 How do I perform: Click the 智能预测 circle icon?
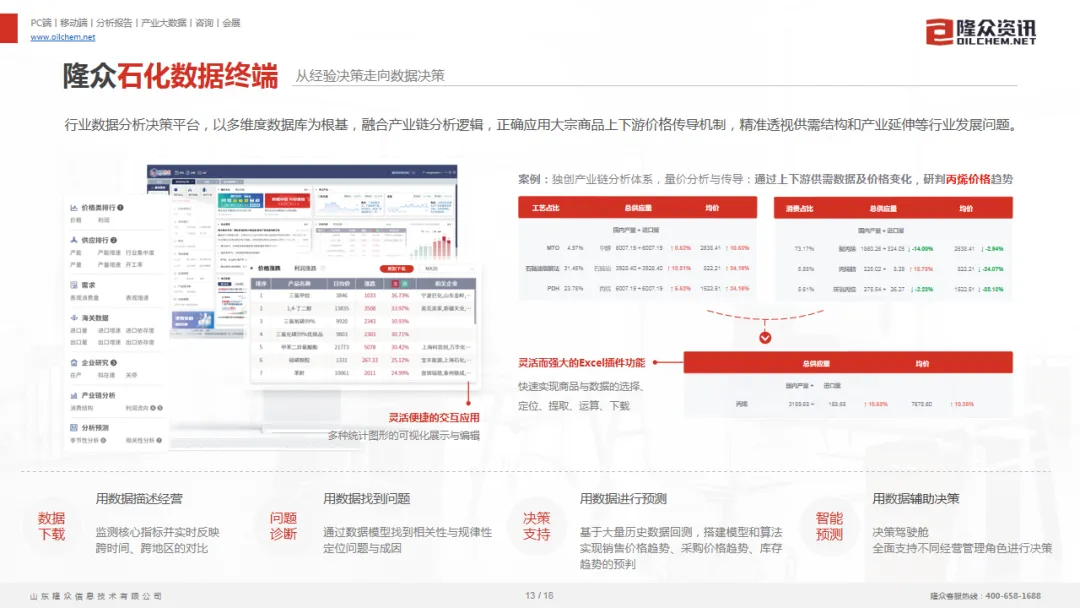point(829,526)
